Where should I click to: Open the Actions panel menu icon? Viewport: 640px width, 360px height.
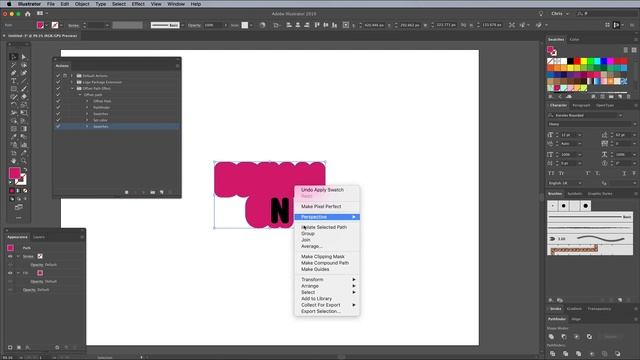(x=178, y=66)
